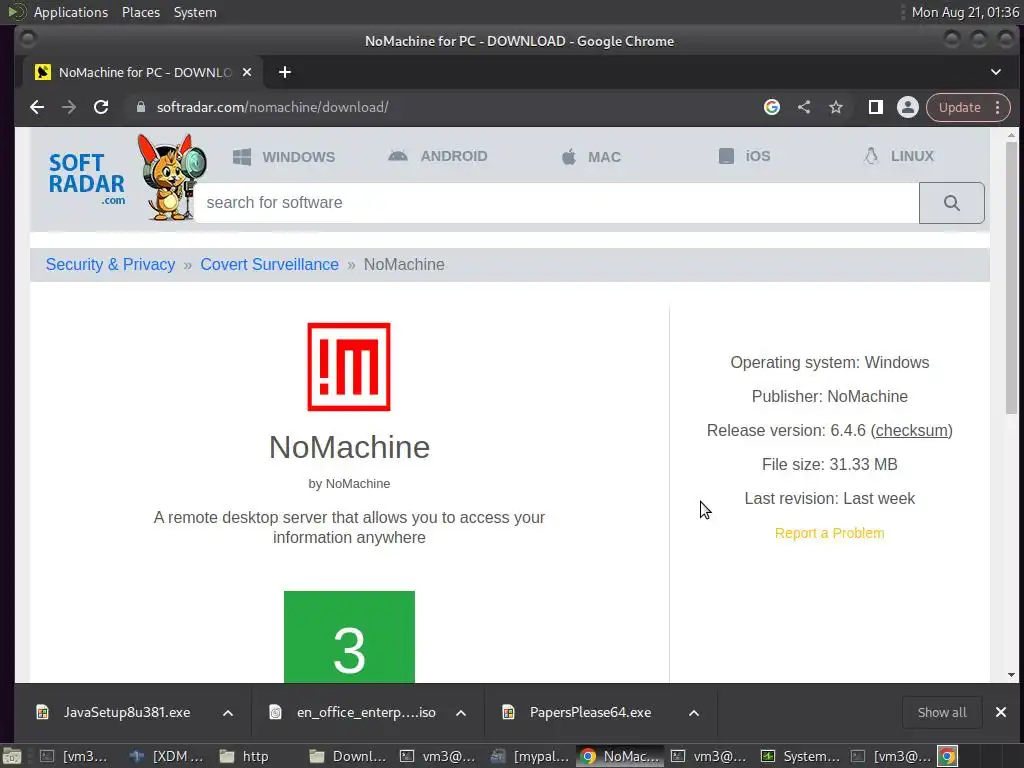Click the NoMac... Chrome taskbar entry
Screen dimensions: 1024x768
coord(620,756)
